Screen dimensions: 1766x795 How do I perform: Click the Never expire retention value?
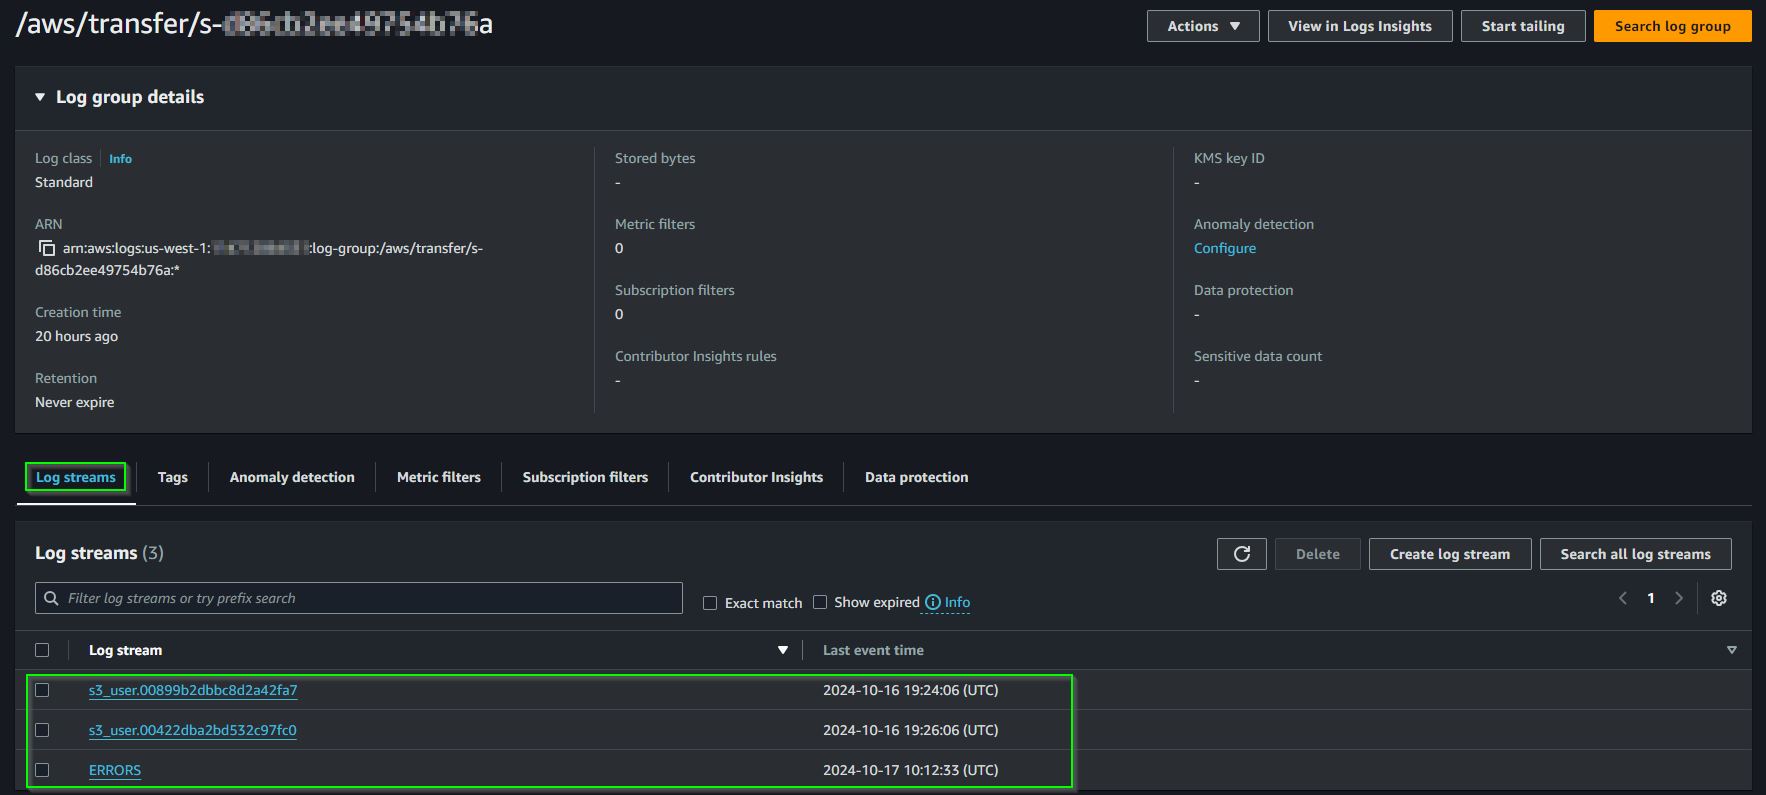tap(75, 402)
